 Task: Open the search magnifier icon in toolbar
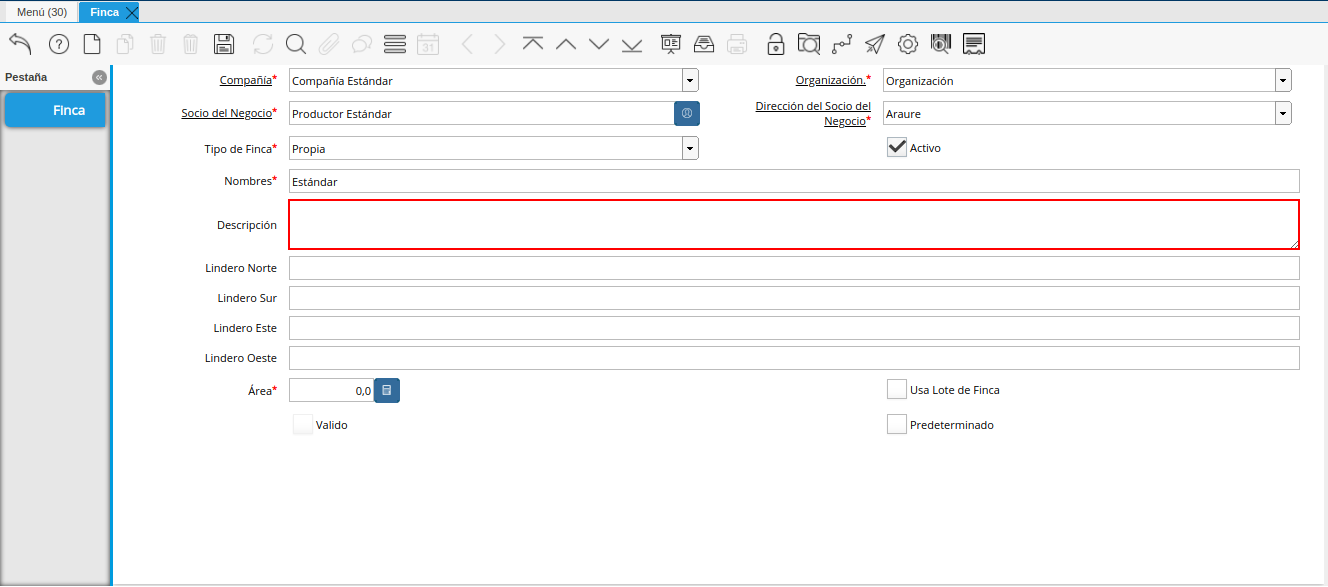[x=295, y=44]
